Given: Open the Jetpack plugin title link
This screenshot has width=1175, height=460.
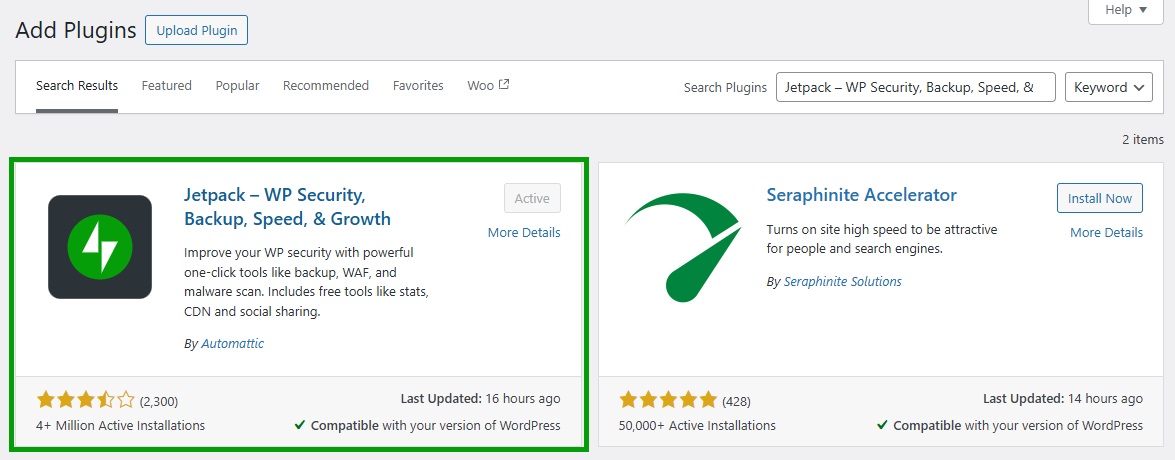Looking at the screenshot, I should (288, 207).
